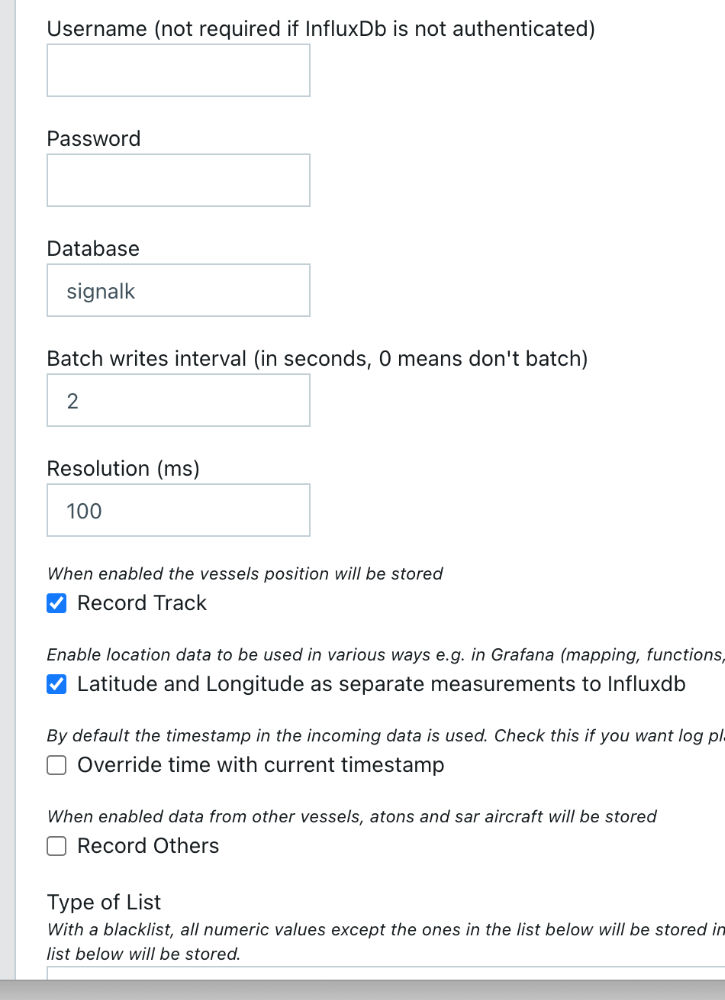Screen dimensions: 725x1000
Task: Focus the Password text box
Action: click(178, 180)
